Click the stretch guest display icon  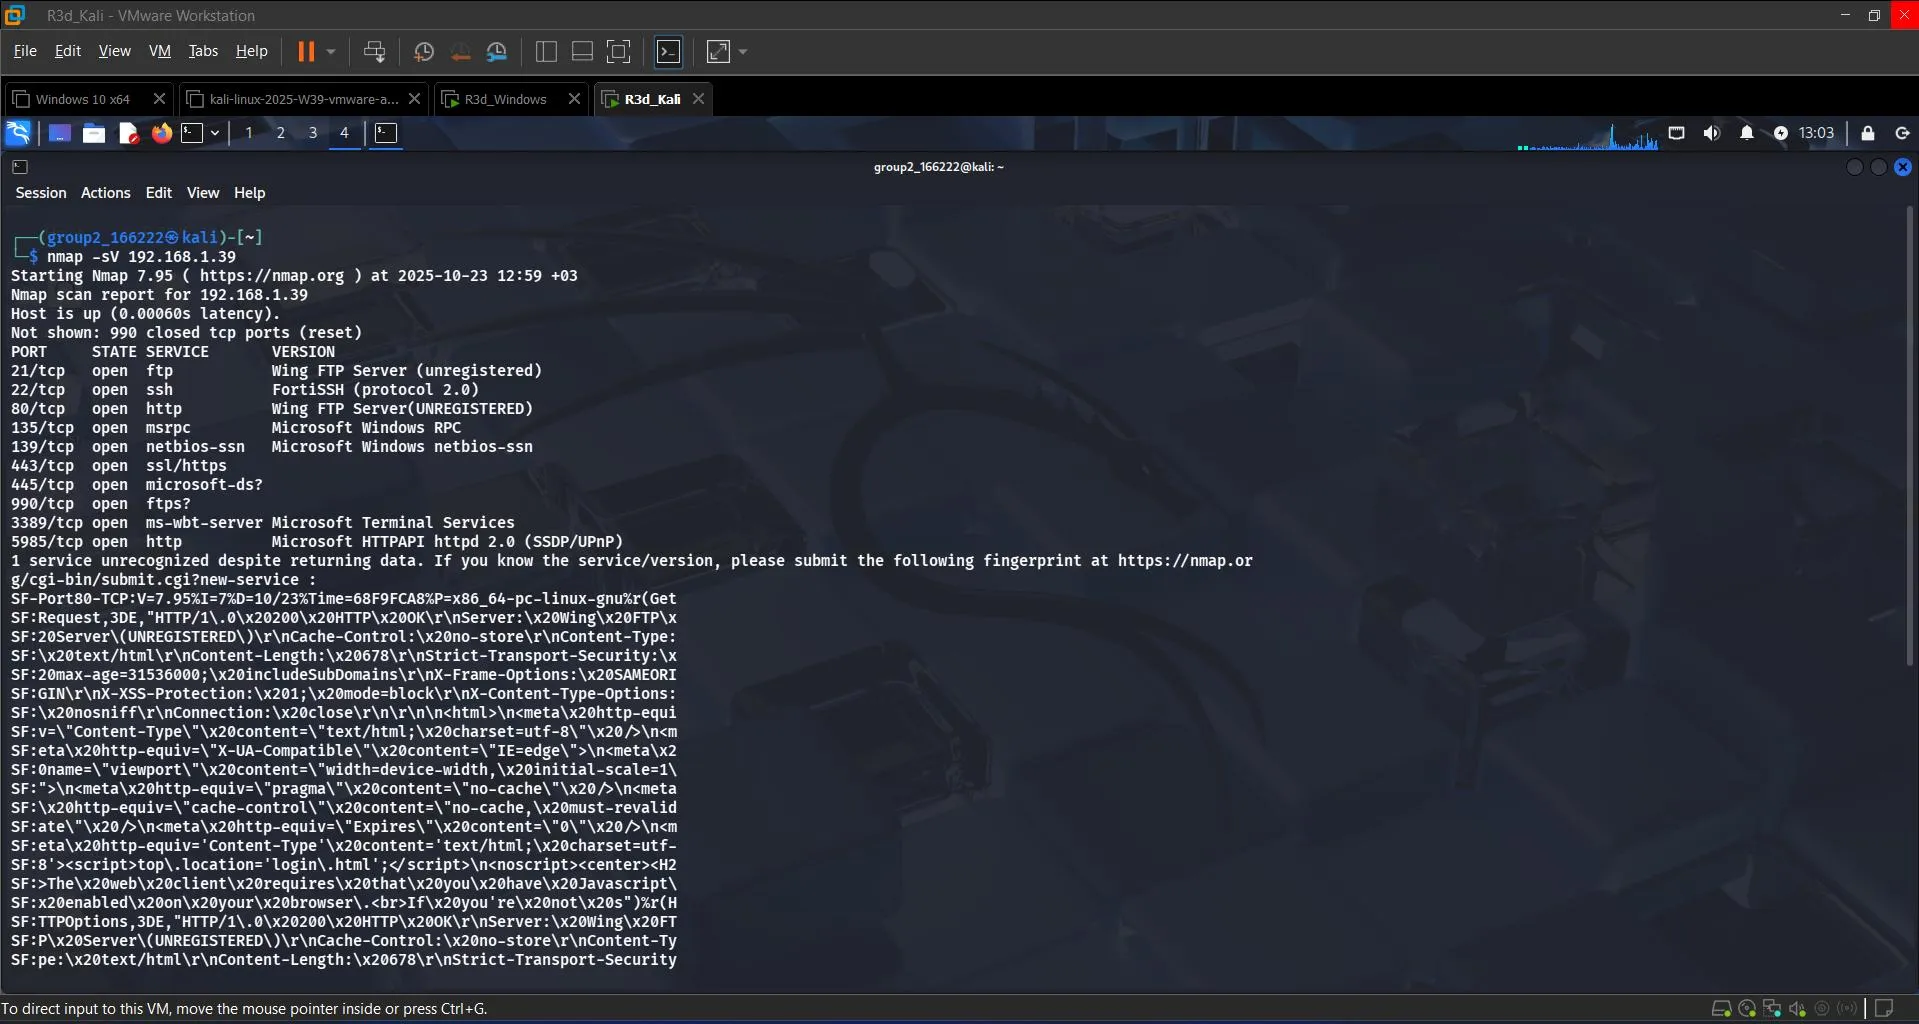tap(718, 51)
